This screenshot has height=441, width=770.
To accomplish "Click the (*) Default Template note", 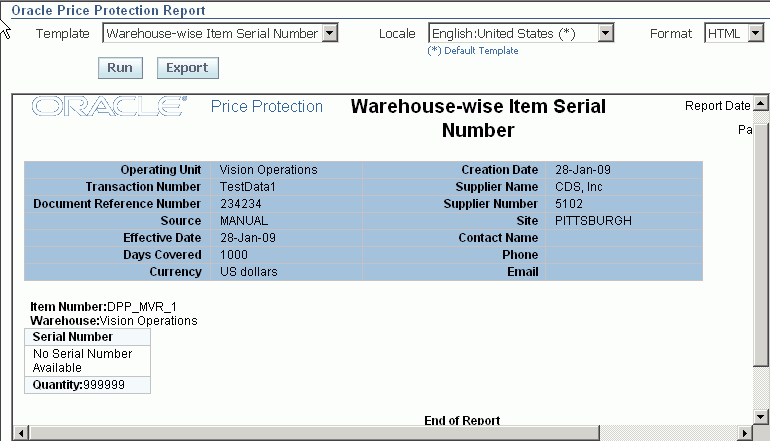I will pos(473,51).
